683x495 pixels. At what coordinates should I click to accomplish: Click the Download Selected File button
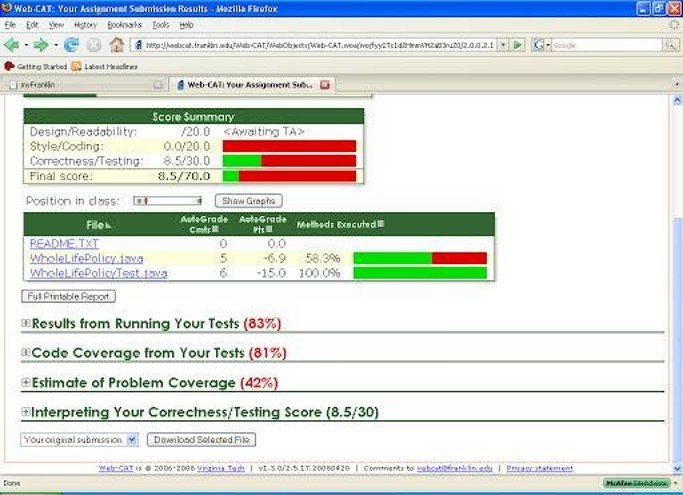[x=201, y=440]
